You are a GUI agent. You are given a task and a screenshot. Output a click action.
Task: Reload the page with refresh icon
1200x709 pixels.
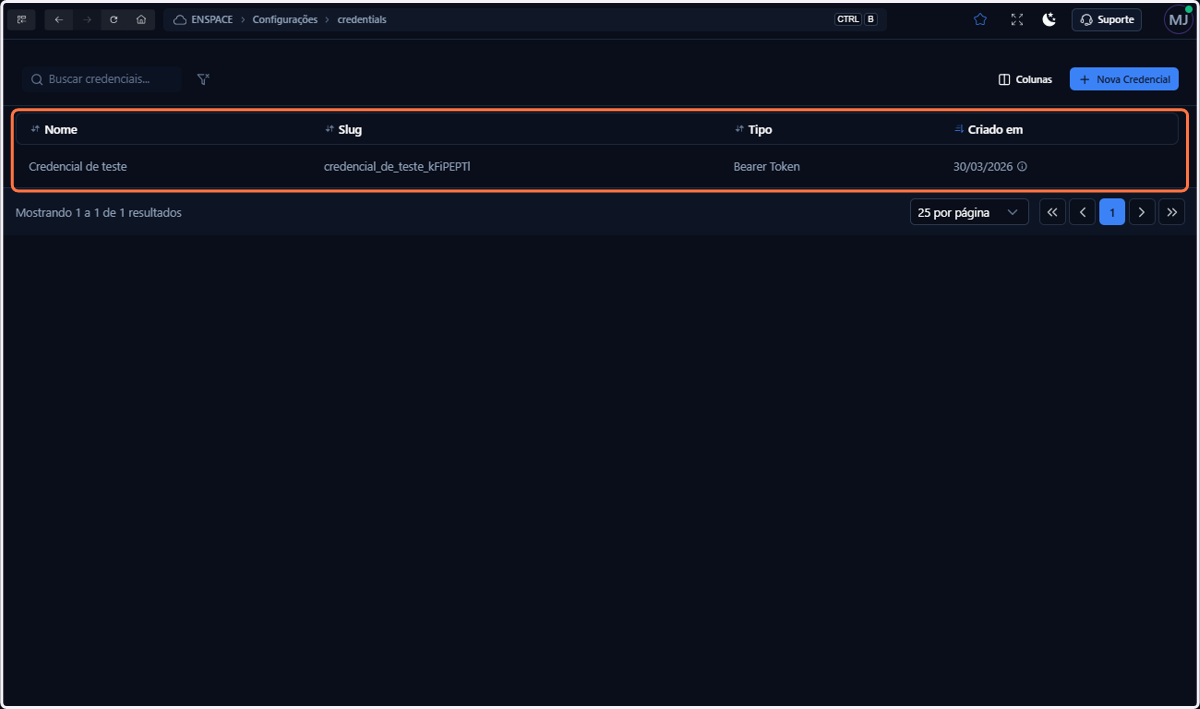(114, 19)
